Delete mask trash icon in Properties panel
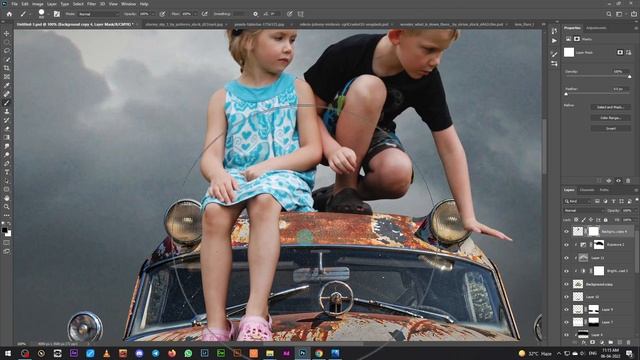This screenshot has width=640, height=360. (x=628, y=180)
